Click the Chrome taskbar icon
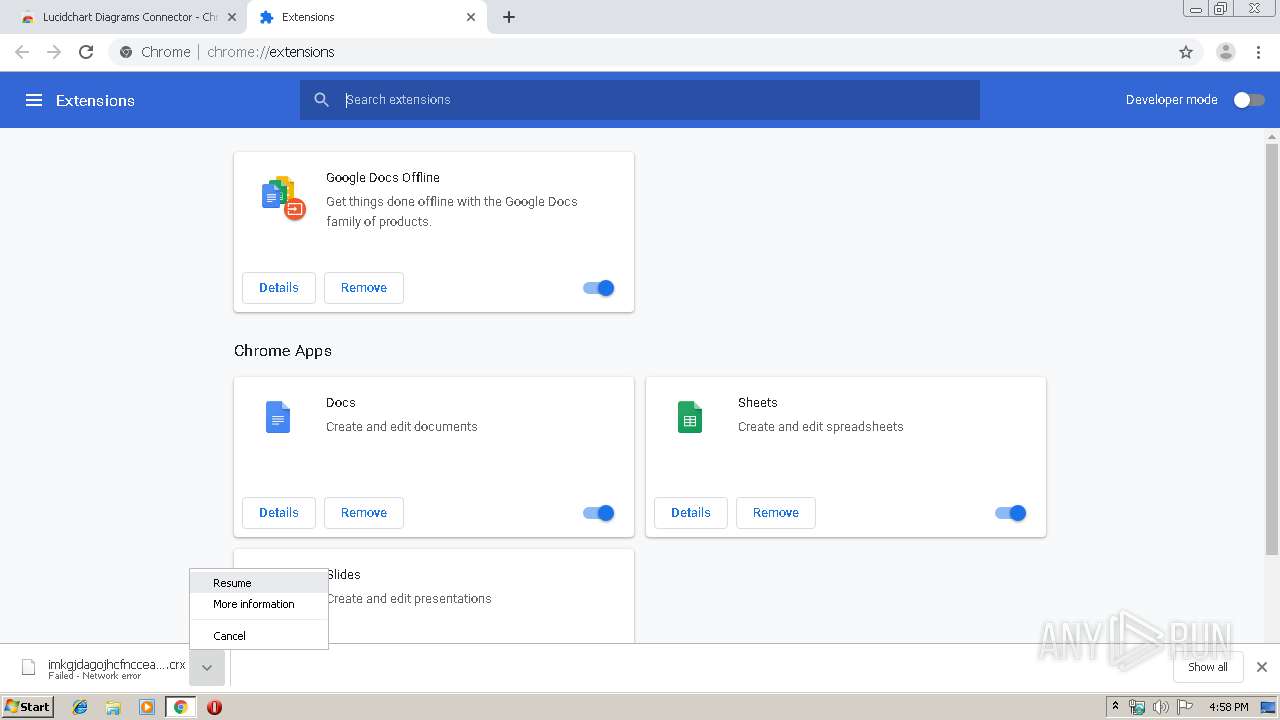 point(180,707)
